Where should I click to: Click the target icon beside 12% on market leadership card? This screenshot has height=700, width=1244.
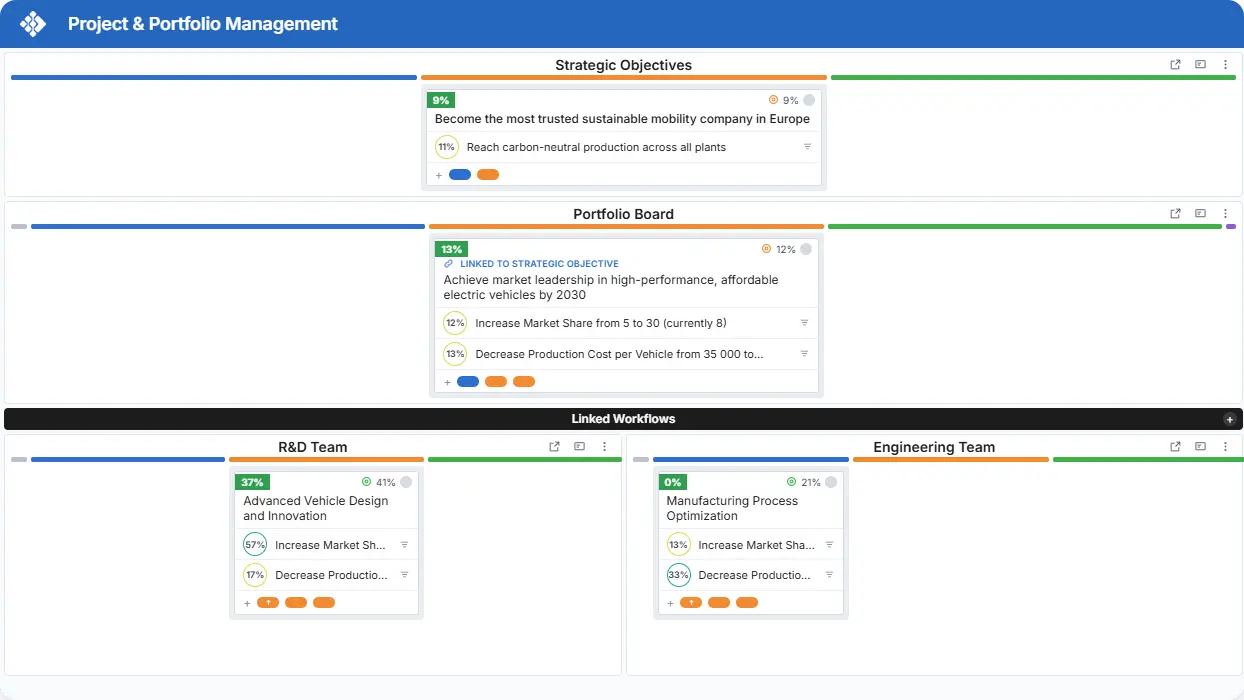tap(767, 249)
